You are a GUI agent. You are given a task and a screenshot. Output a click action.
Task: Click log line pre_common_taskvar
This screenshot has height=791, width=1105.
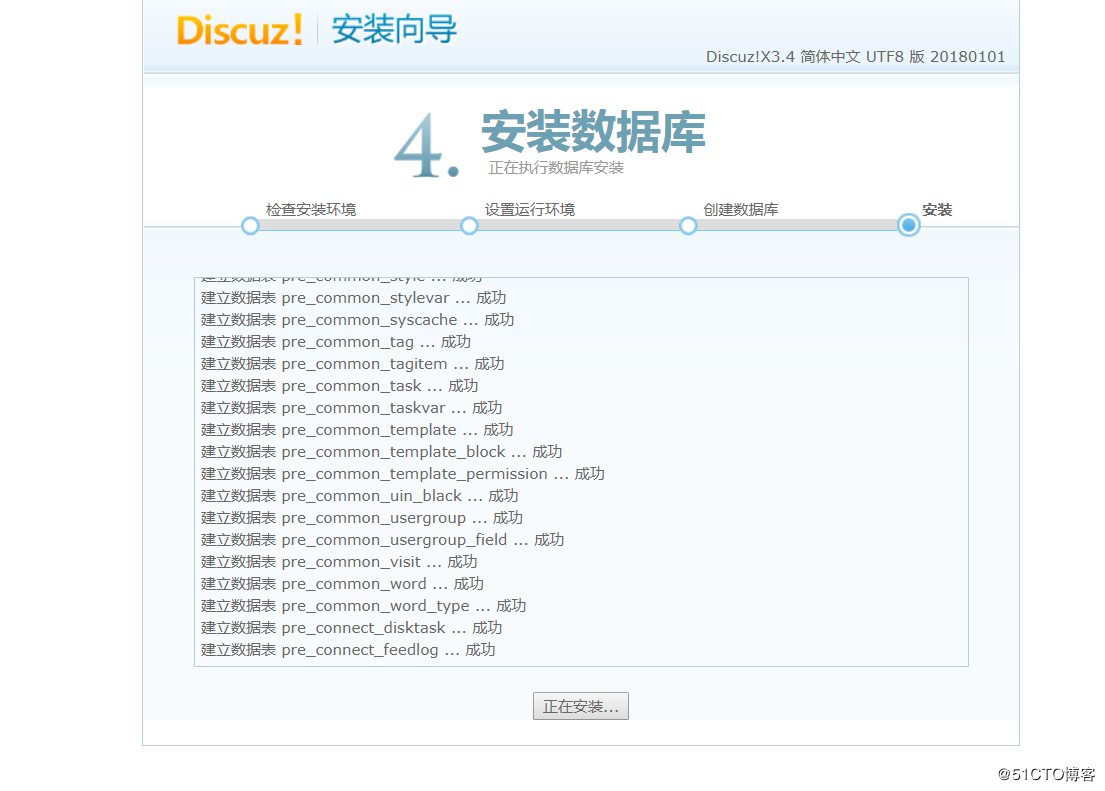[352, 407]
